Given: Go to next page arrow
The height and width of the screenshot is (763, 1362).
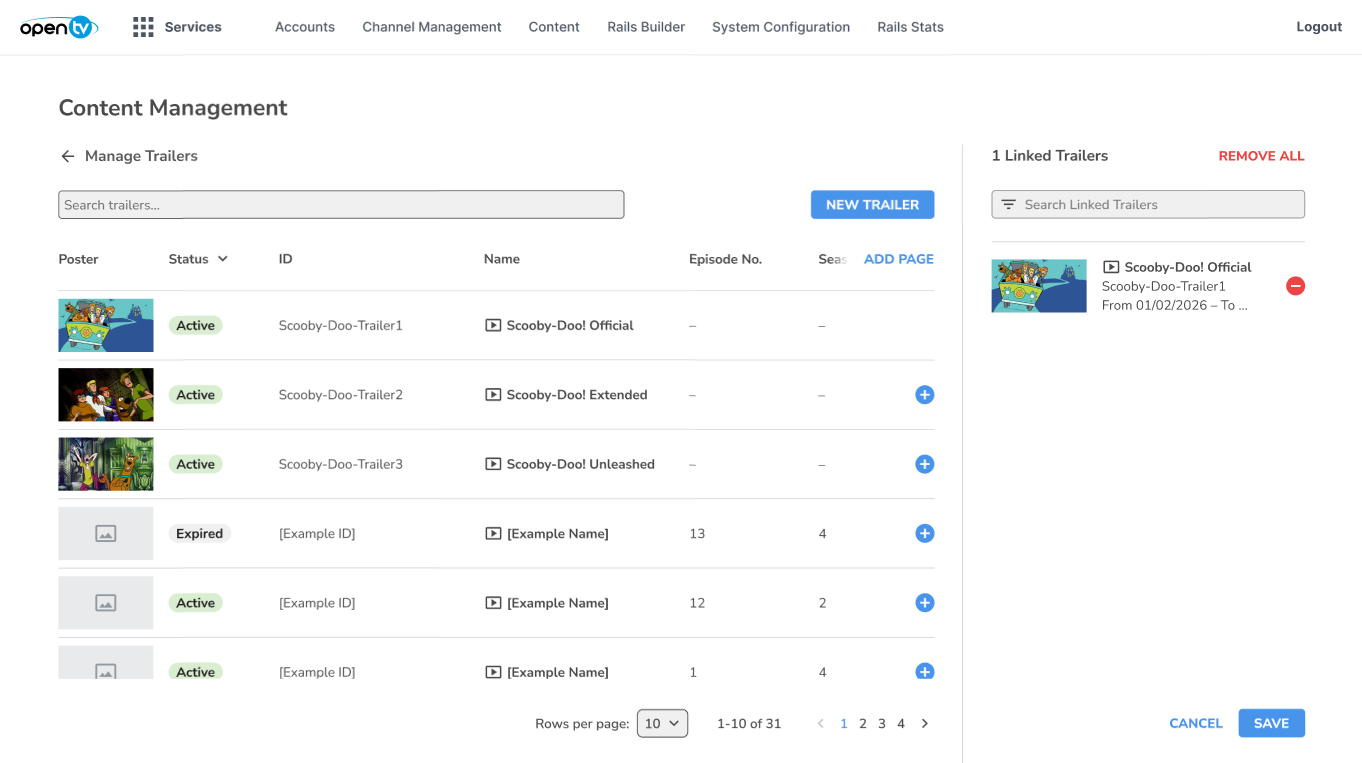Looking at the screenshot, I should (925, 724).
